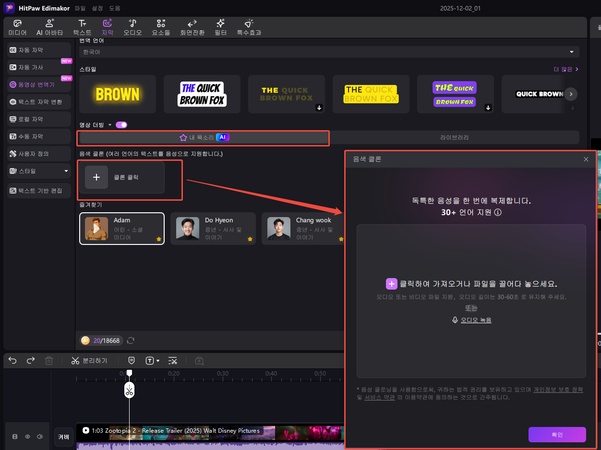Viewport: 601px width, 450px height.
Task: Select the 텍스트 (Text) toolbar icon
Action: pyautogui.click(x=82, y=27)
